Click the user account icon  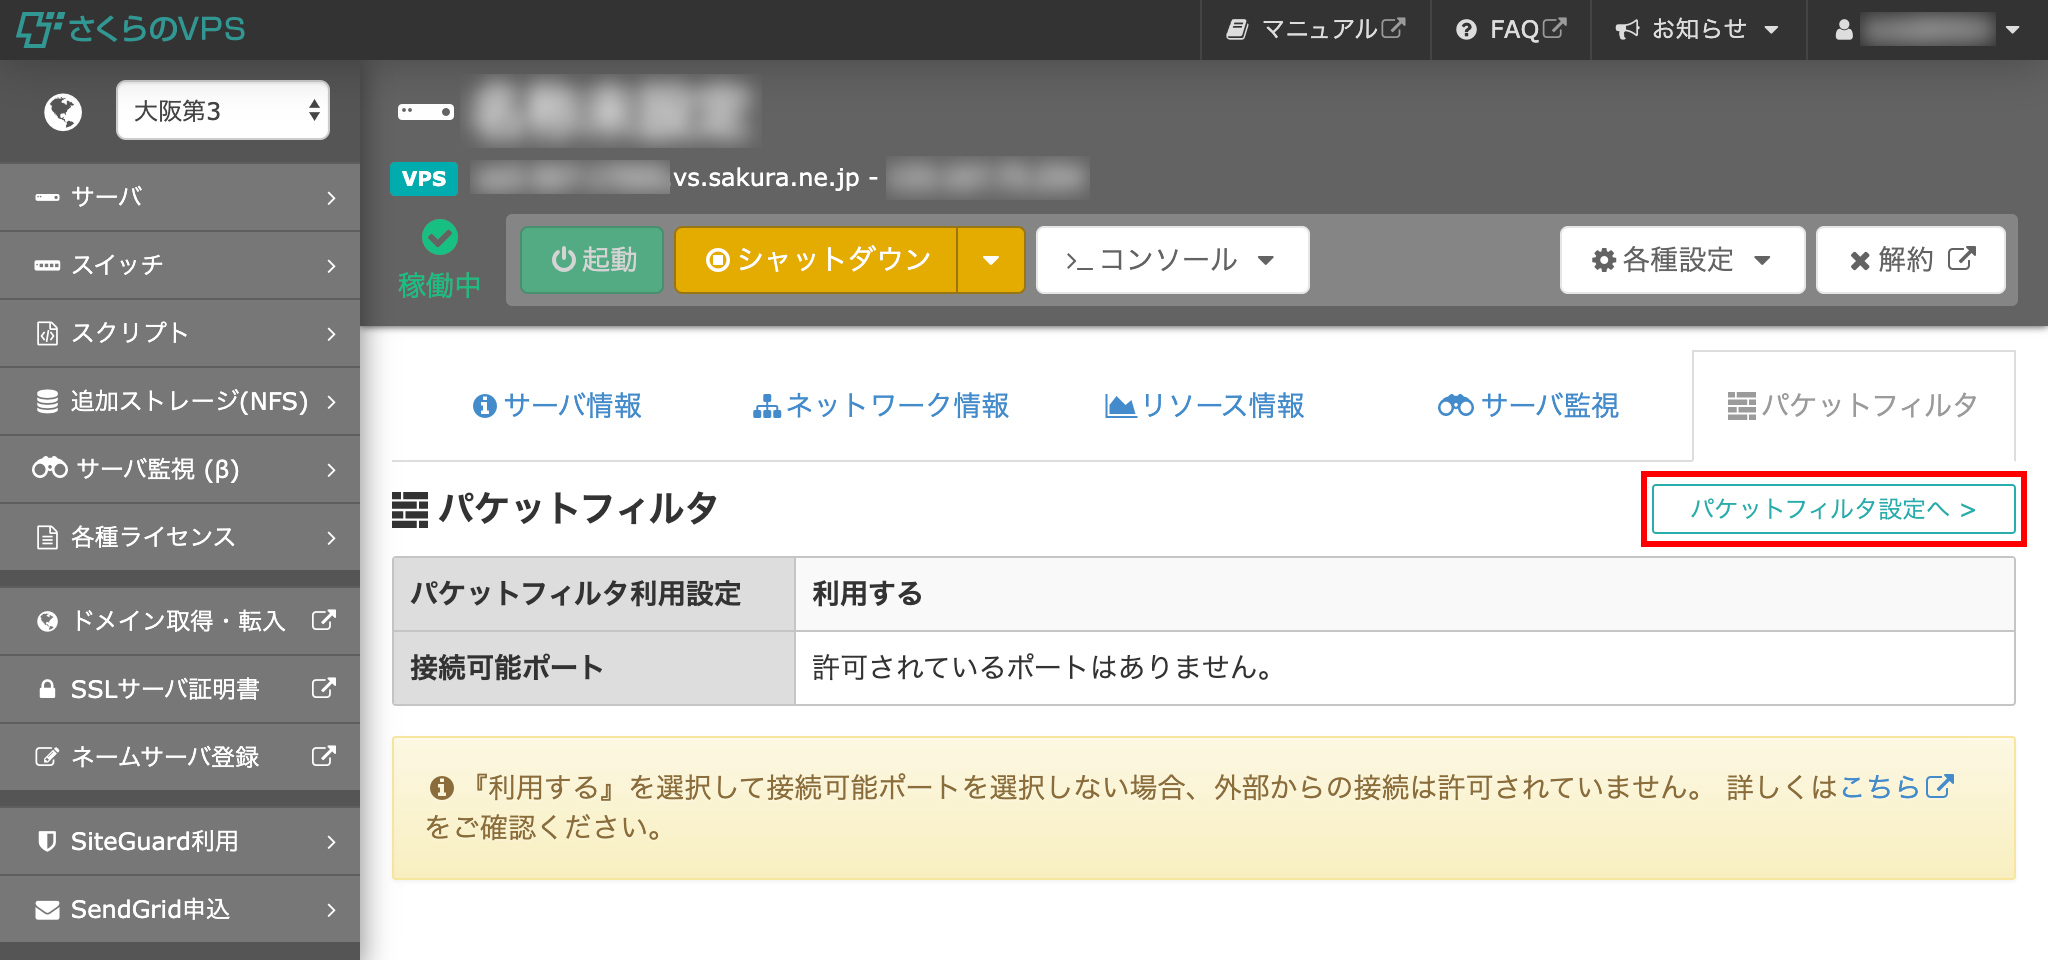click(x=1844, y=30)
